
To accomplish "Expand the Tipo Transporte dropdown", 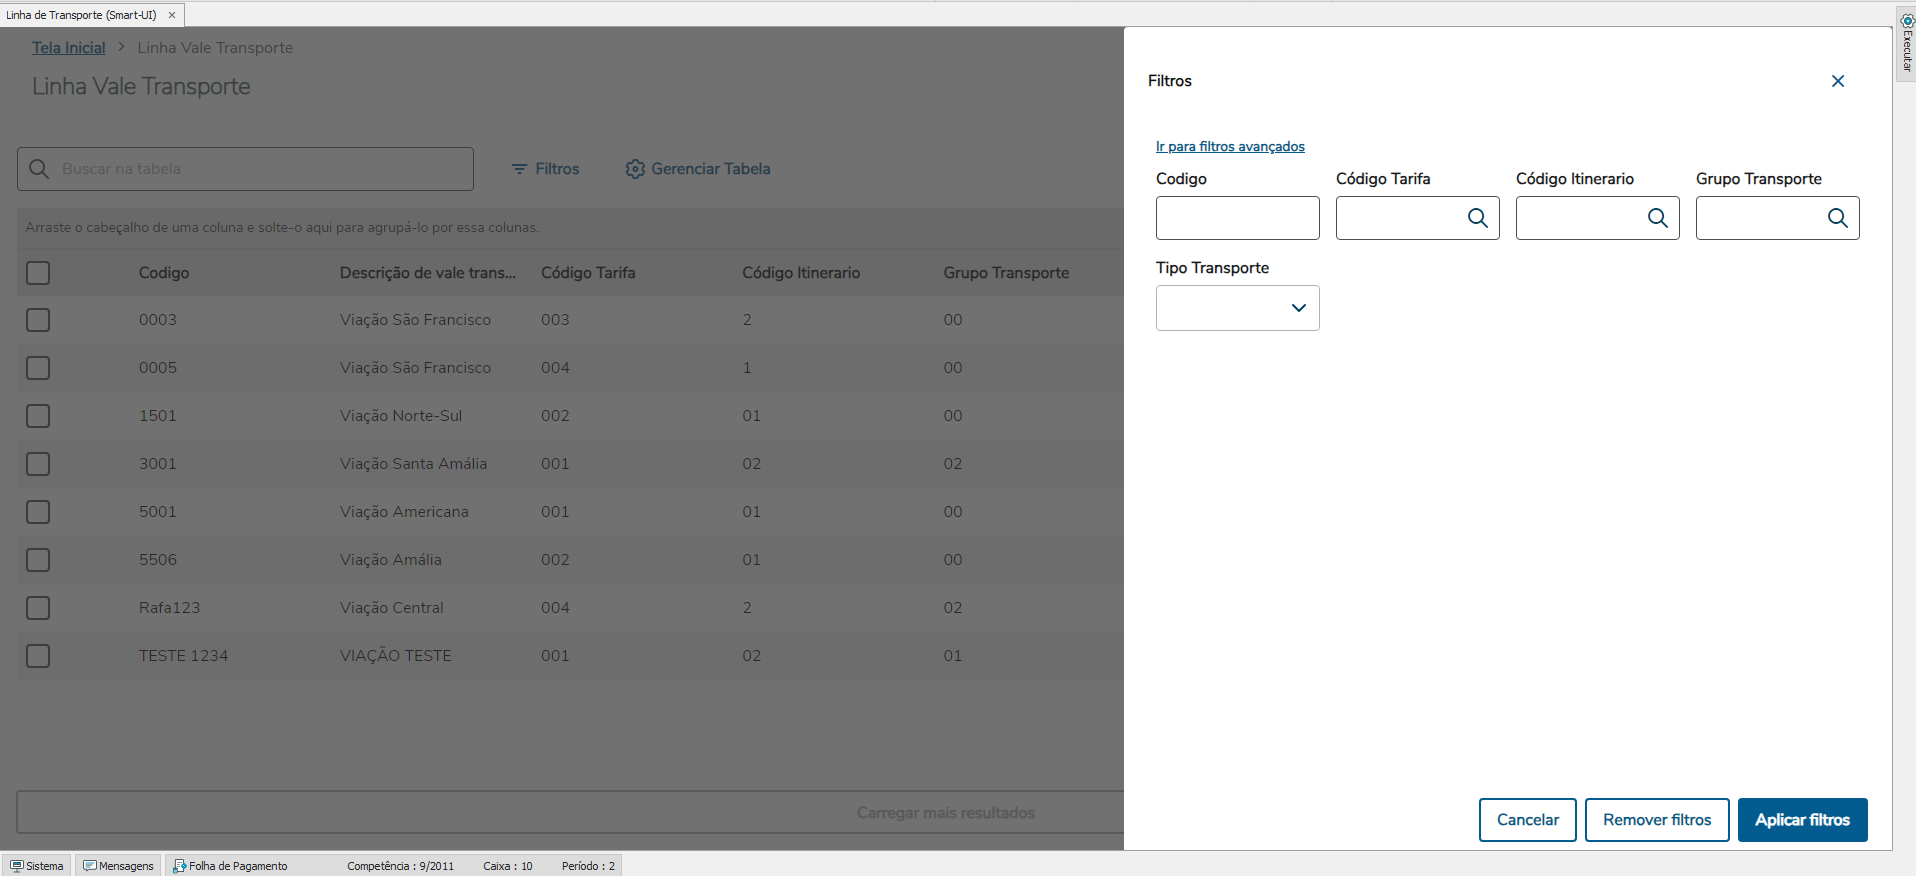I will pos(1298,308).
